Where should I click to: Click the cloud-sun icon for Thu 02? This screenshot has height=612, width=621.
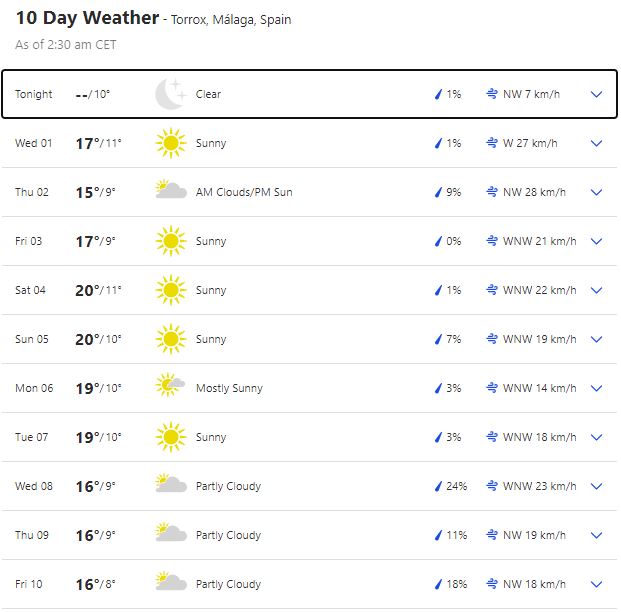(171, 192)
